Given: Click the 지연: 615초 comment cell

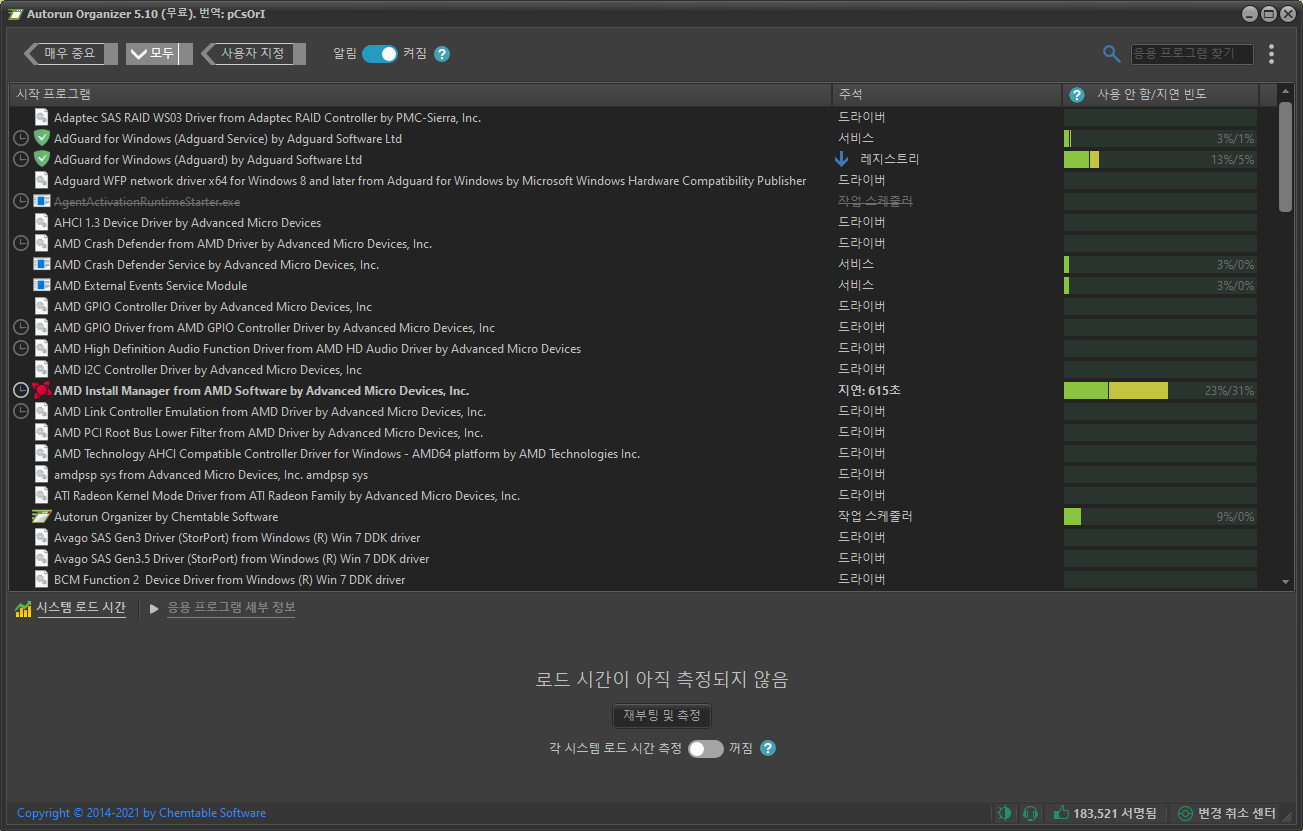Looking at the screenshot, I should click(x=869, y=390).
